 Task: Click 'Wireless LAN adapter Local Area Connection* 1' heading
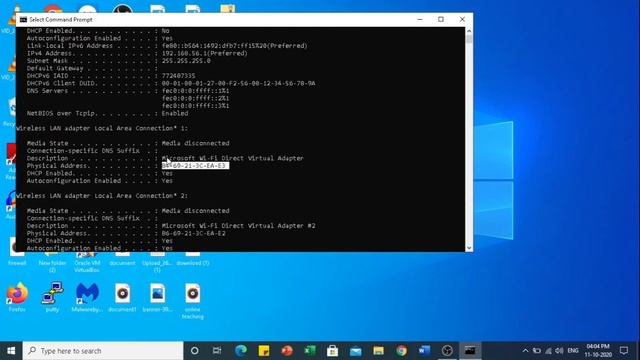(x=102, y=128)
